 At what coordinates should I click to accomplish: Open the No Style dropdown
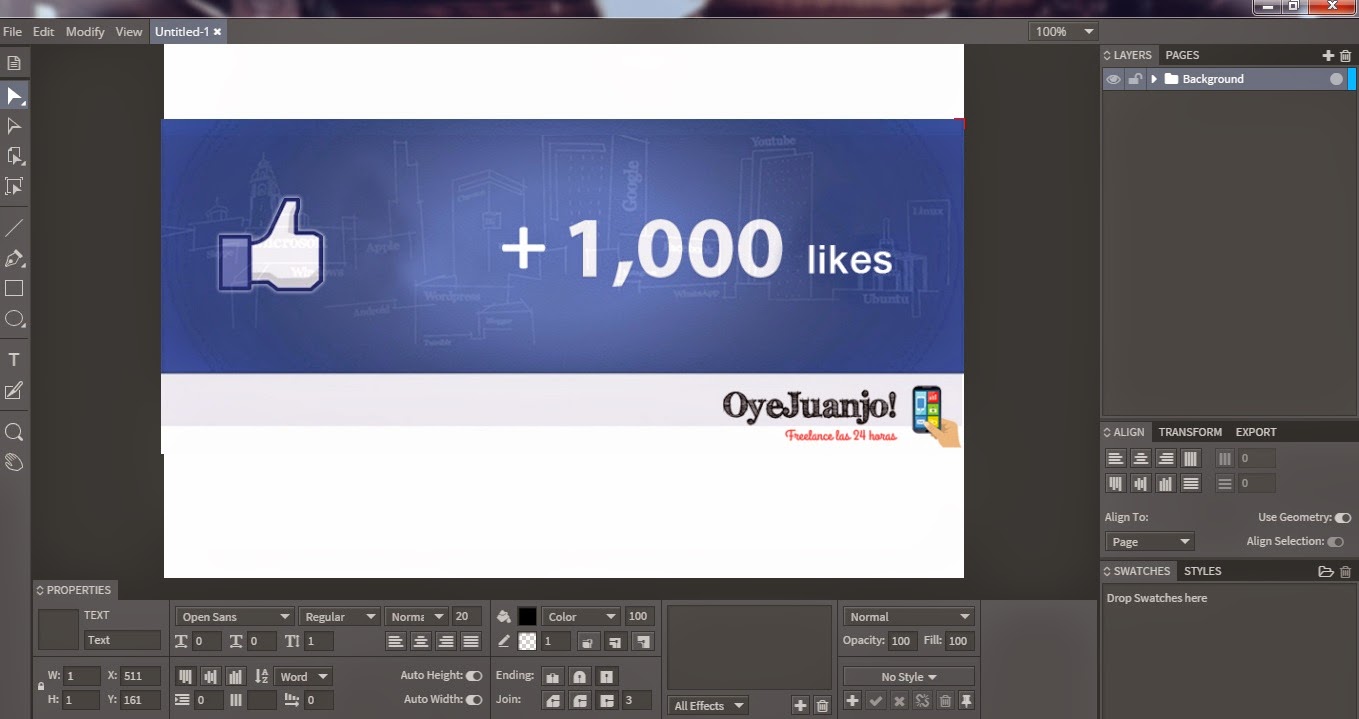909,677
